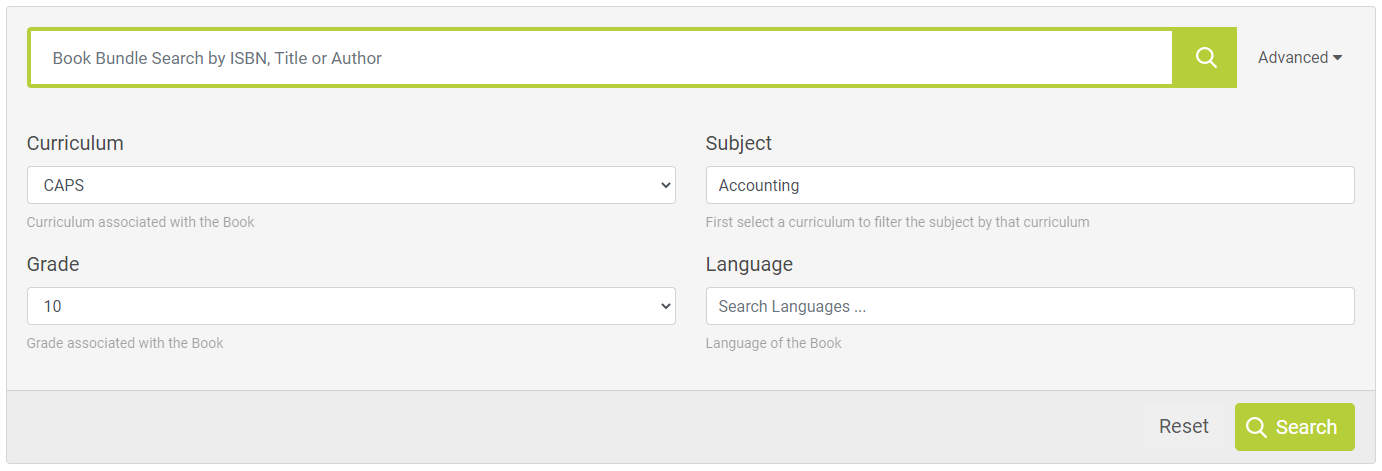Viewport: 1382px width, 471px height.
Task: Click the Curriculum field label
Action: click(75, 144)
